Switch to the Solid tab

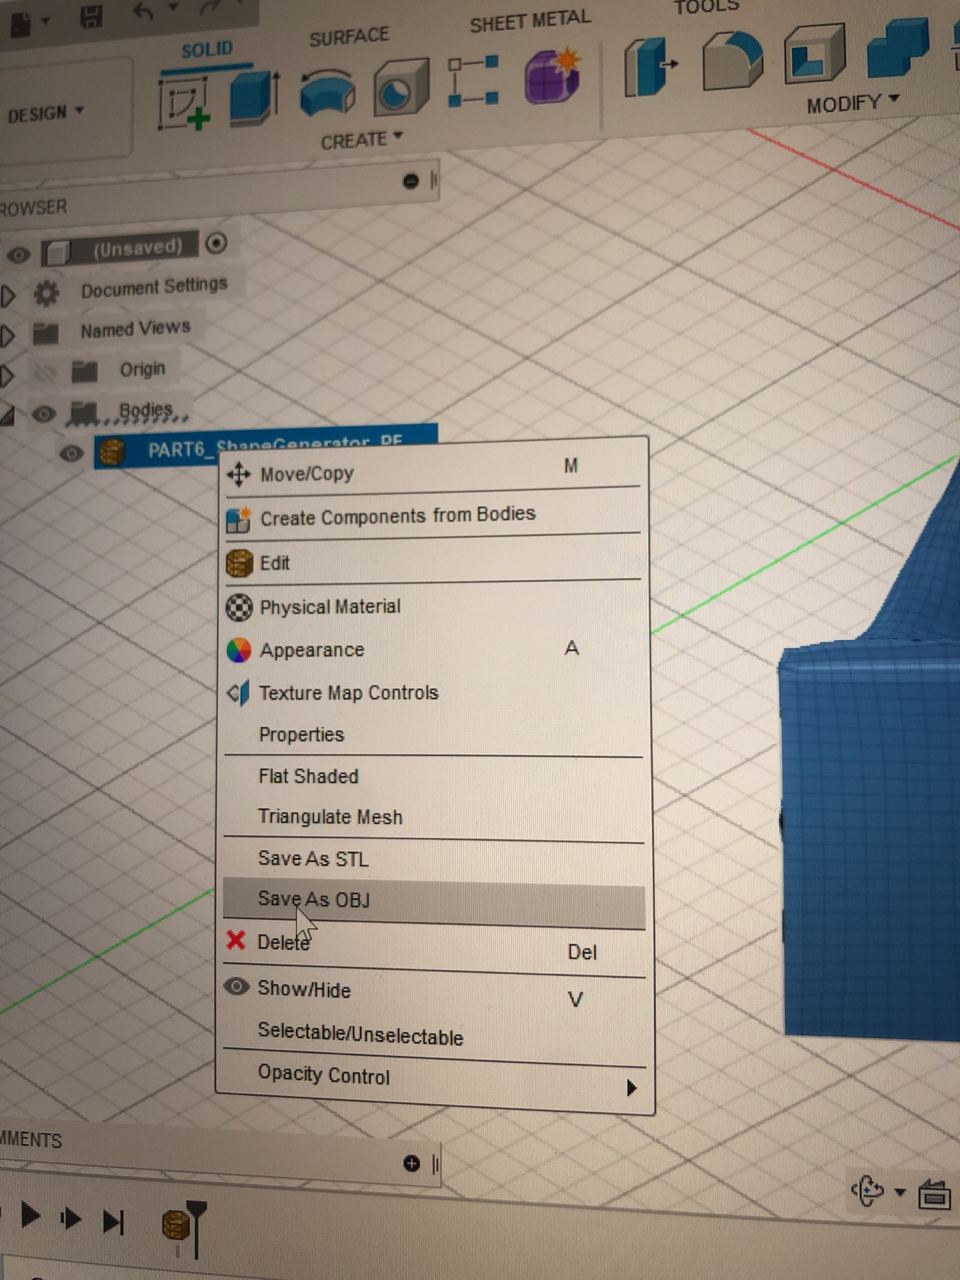pos(207,50)
